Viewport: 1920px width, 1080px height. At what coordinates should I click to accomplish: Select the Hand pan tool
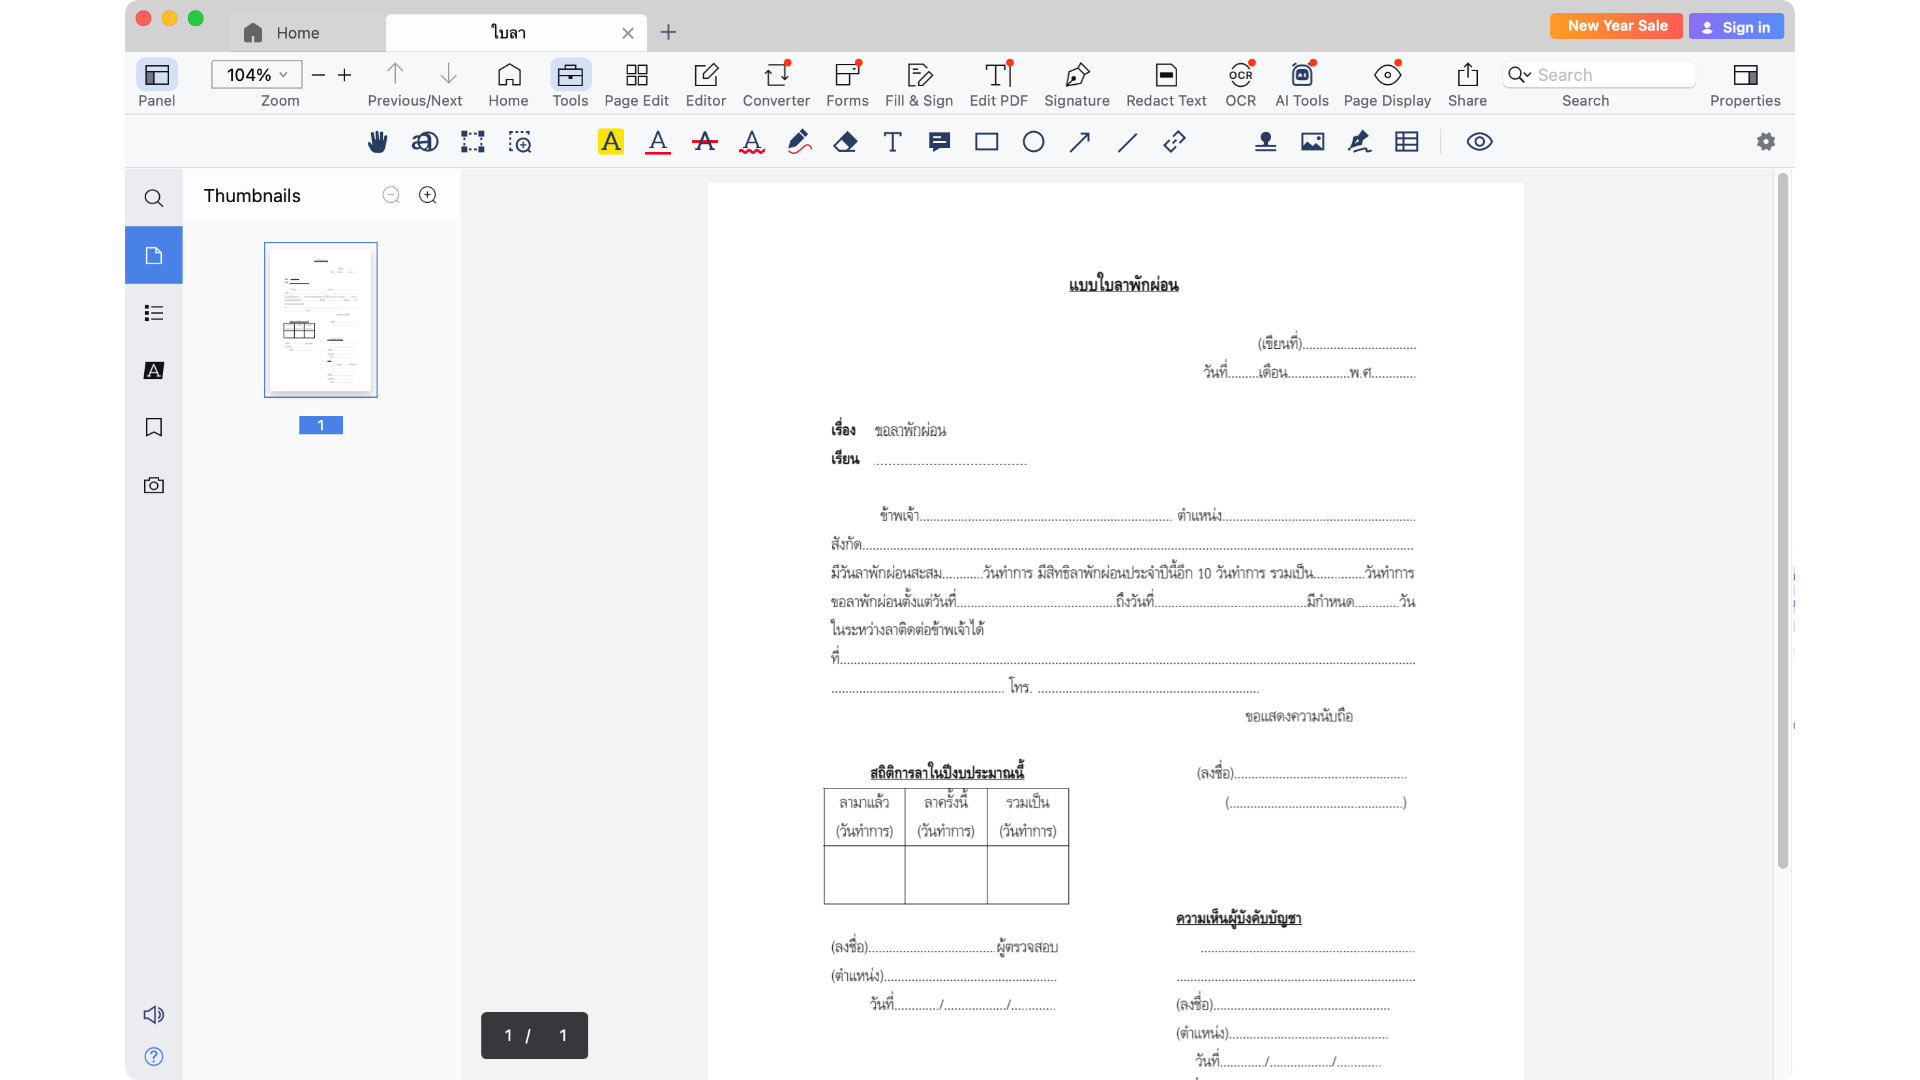point(377,142)
